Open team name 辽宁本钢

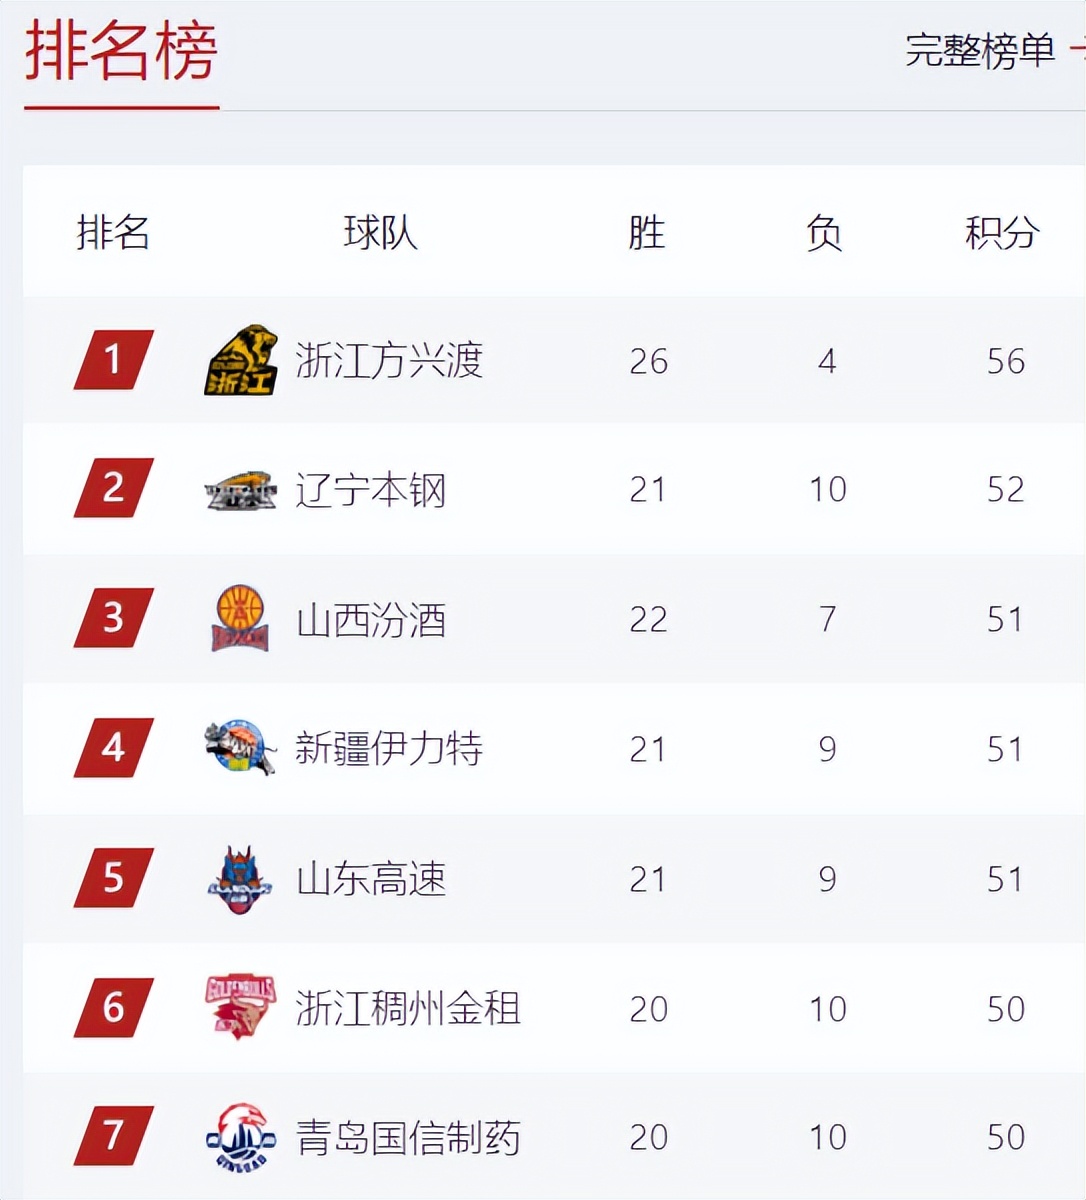coord(370,490)
